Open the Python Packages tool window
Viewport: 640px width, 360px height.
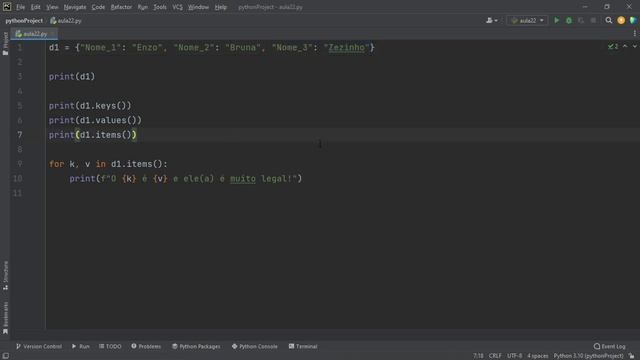tap(196, 346)
